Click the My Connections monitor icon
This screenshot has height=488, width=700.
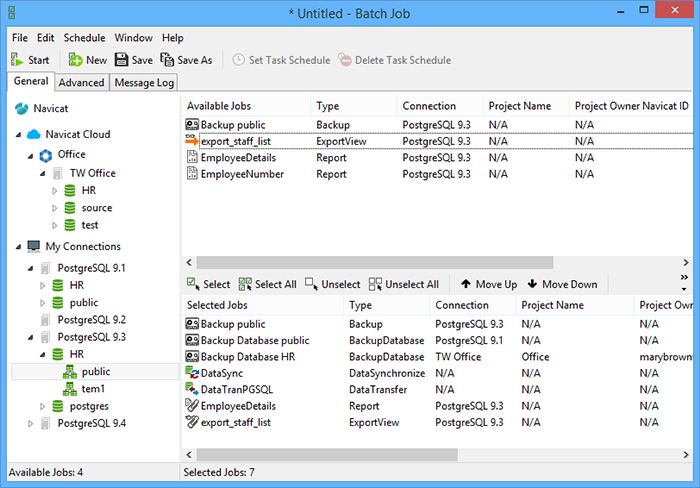click(x=33, y=246)
